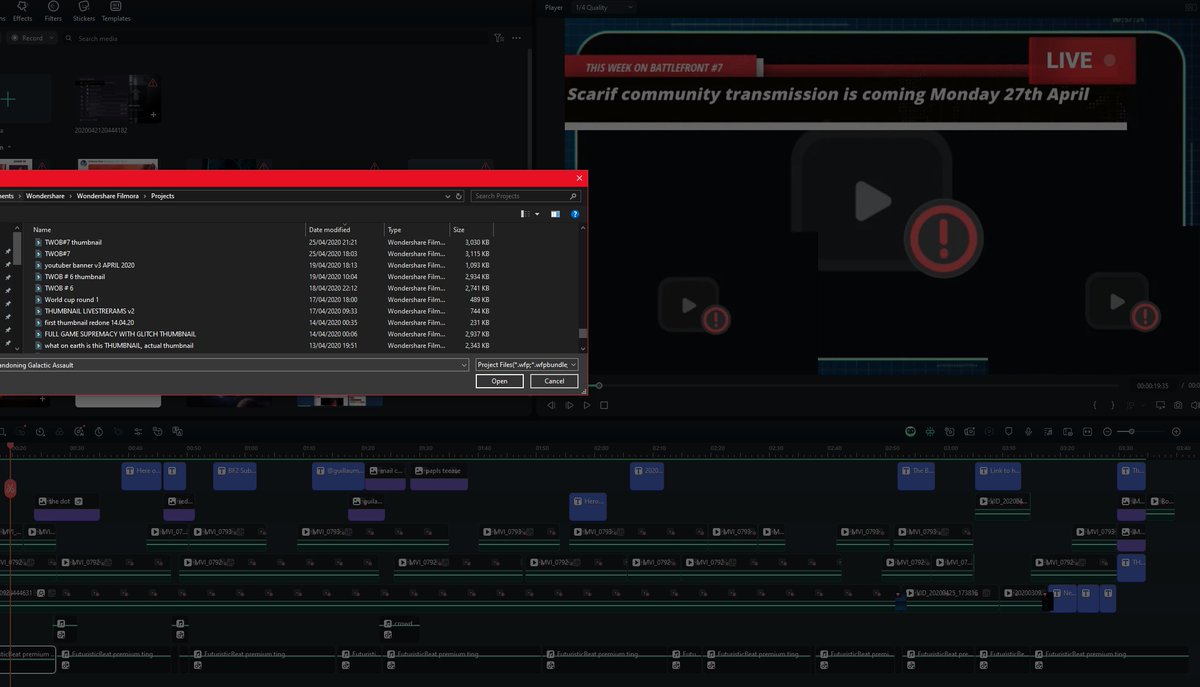Click the Projects breadcrumb segment
The height and width of the screenshot is (687, 1200).
click(x=163, y=196)
